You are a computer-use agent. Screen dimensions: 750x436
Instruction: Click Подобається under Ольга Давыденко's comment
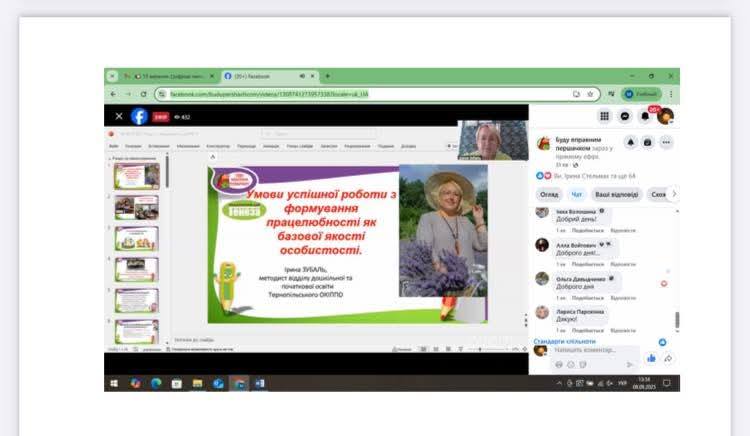582,297
